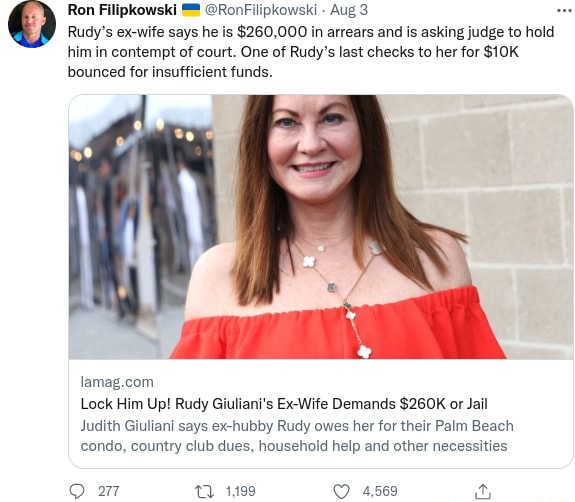
Task: Click the article description about Judith Giuliani
Action: pos(297,436)
